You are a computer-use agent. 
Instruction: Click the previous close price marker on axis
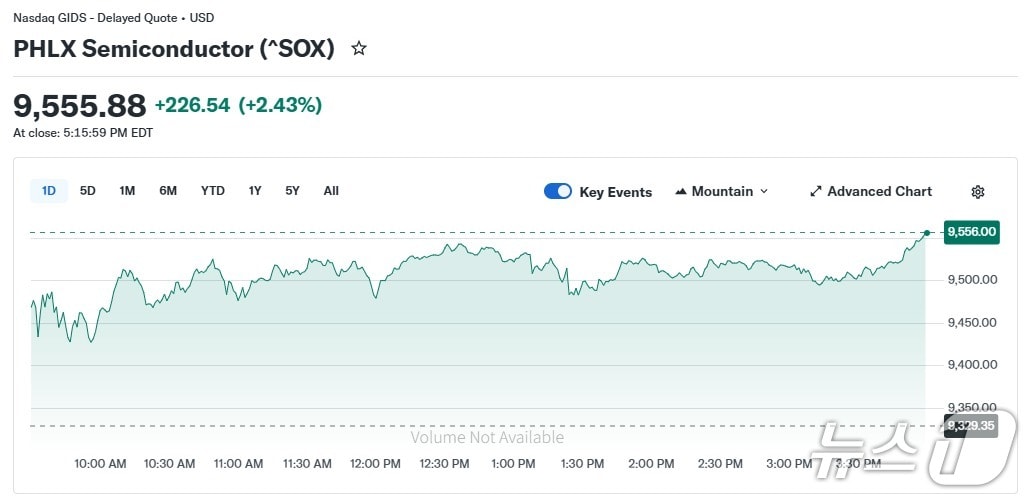tap(971, 426)
